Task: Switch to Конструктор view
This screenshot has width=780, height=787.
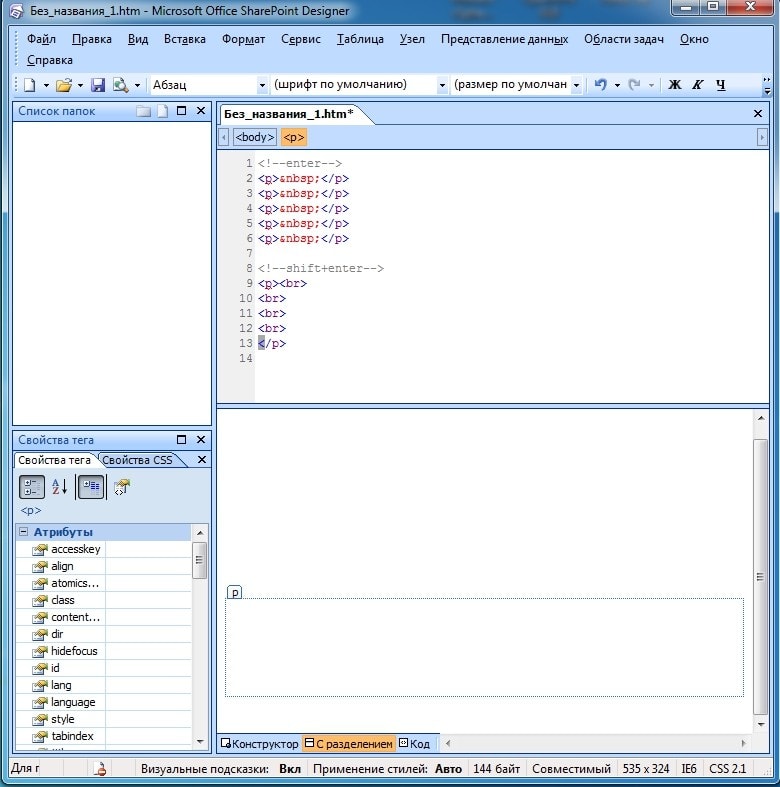Action: (259, 744)
